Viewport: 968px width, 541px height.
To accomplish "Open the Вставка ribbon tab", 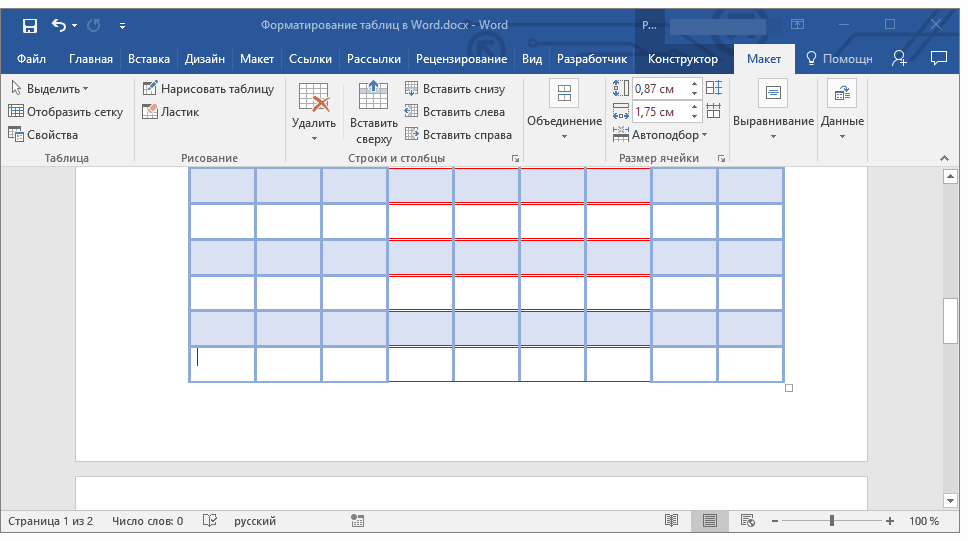I will pyautogui.click(x=149, y=59).
